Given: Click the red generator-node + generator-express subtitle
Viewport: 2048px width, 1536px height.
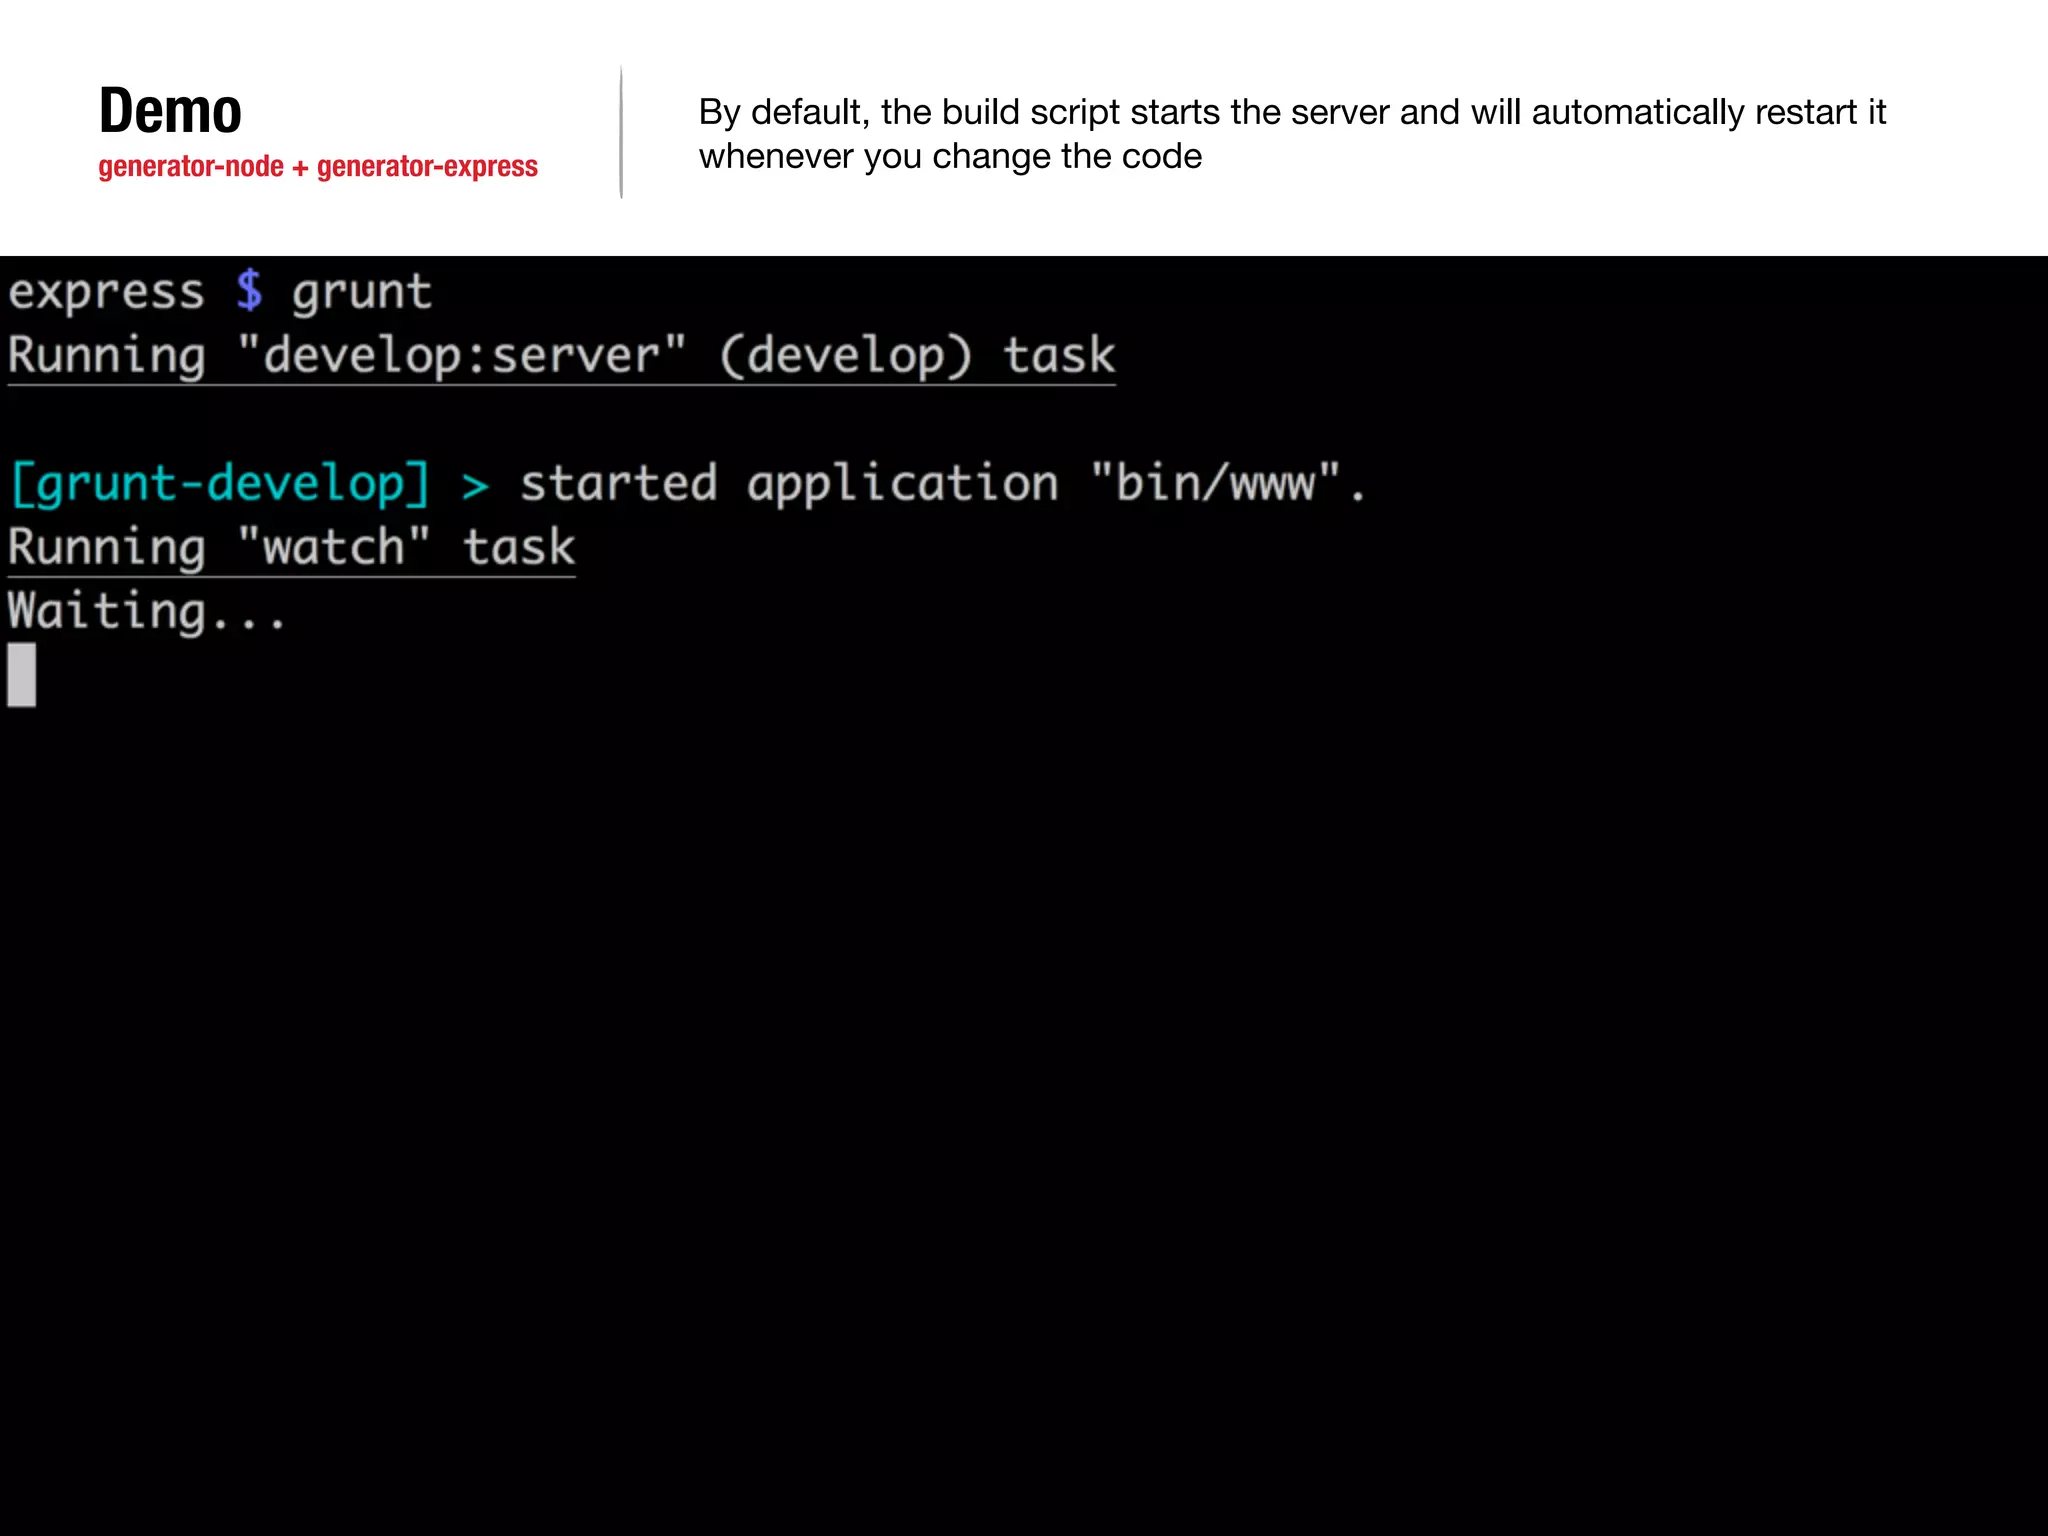Looking at the screenshot, I should [317, 166].
